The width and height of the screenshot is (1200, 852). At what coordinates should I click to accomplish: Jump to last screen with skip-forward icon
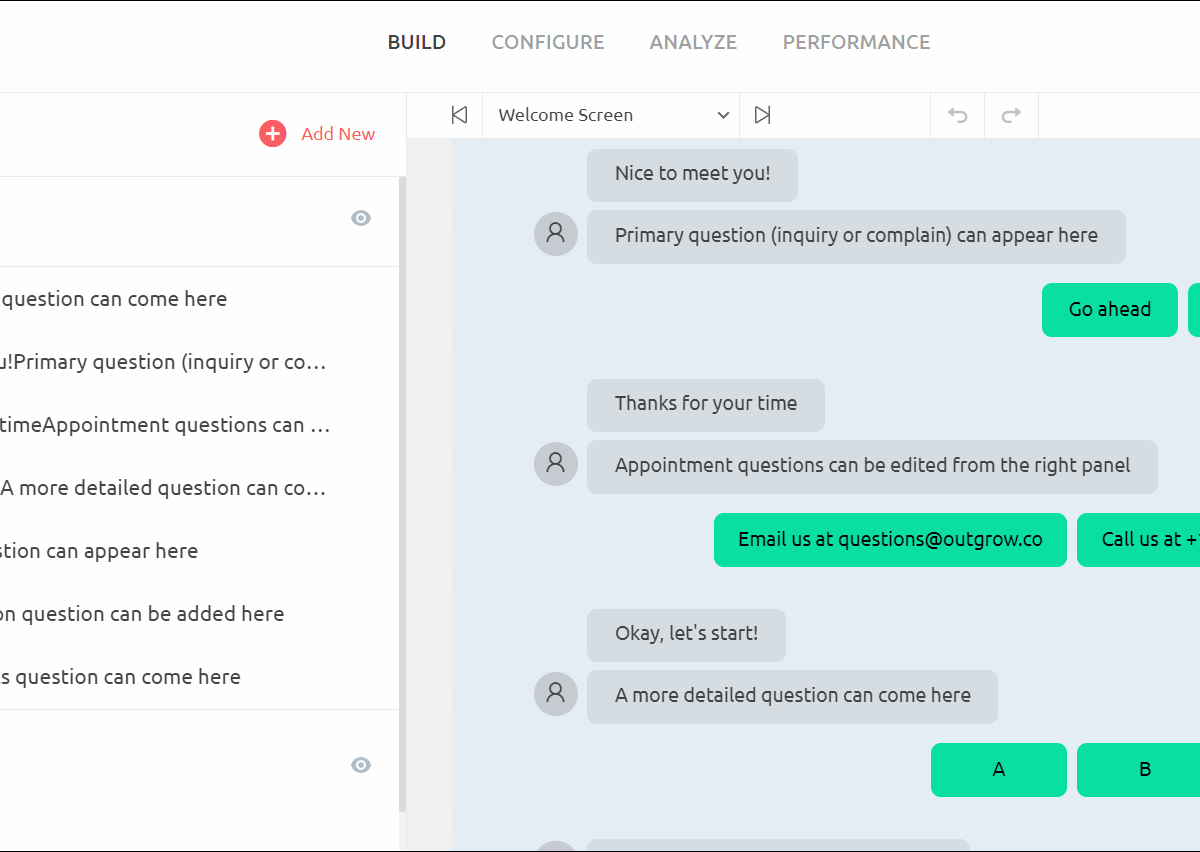762,115
